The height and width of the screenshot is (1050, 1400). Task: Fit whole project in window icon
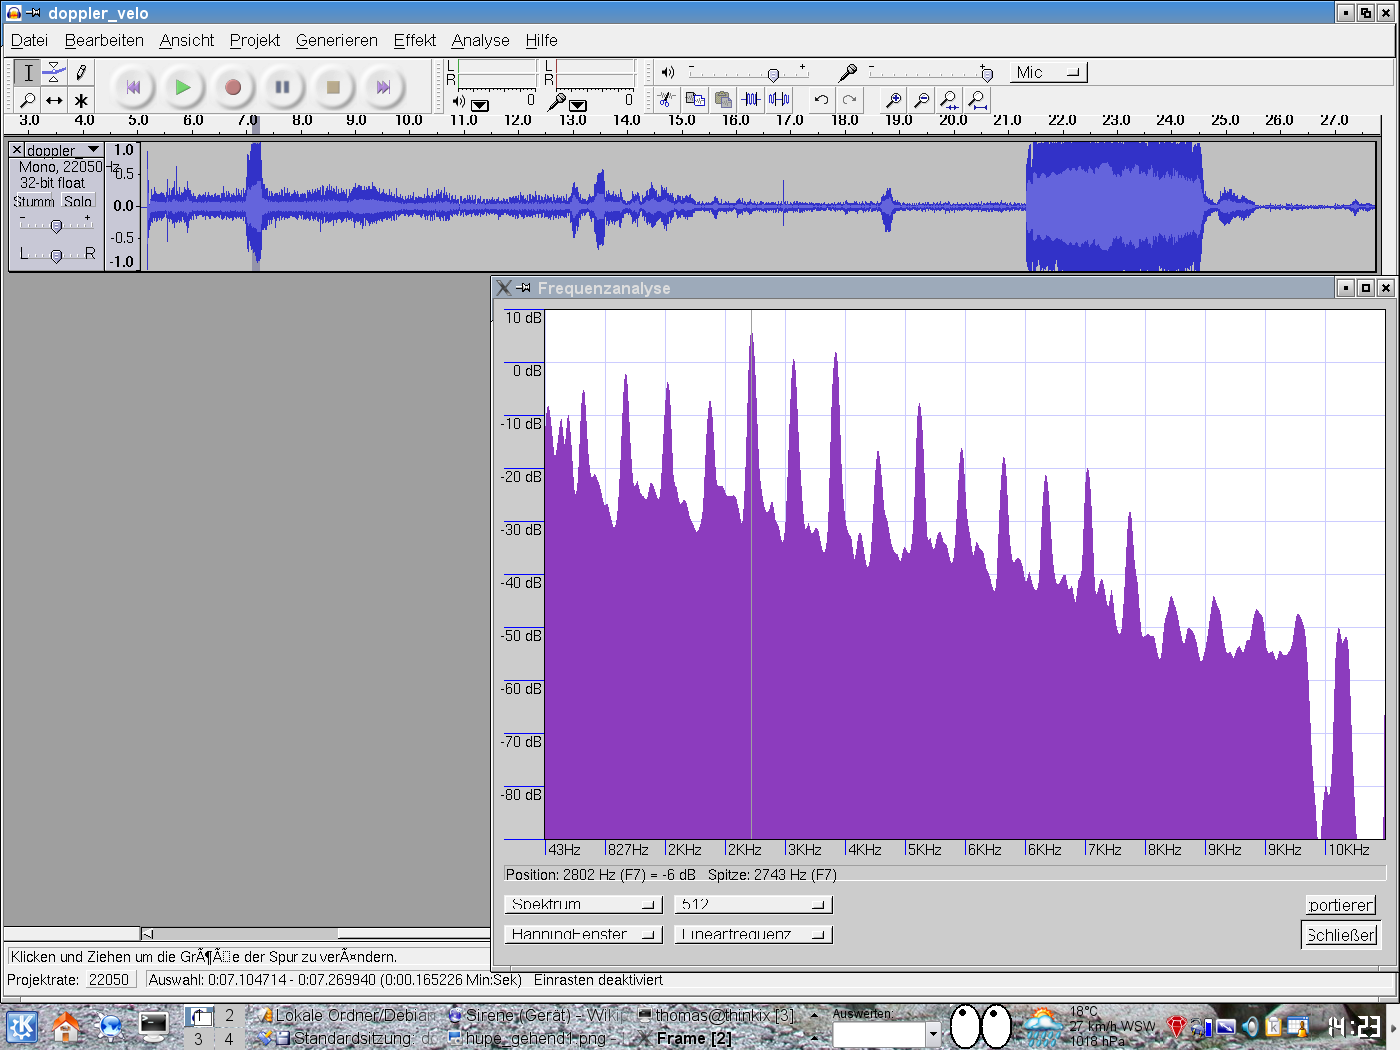[977, 99]
